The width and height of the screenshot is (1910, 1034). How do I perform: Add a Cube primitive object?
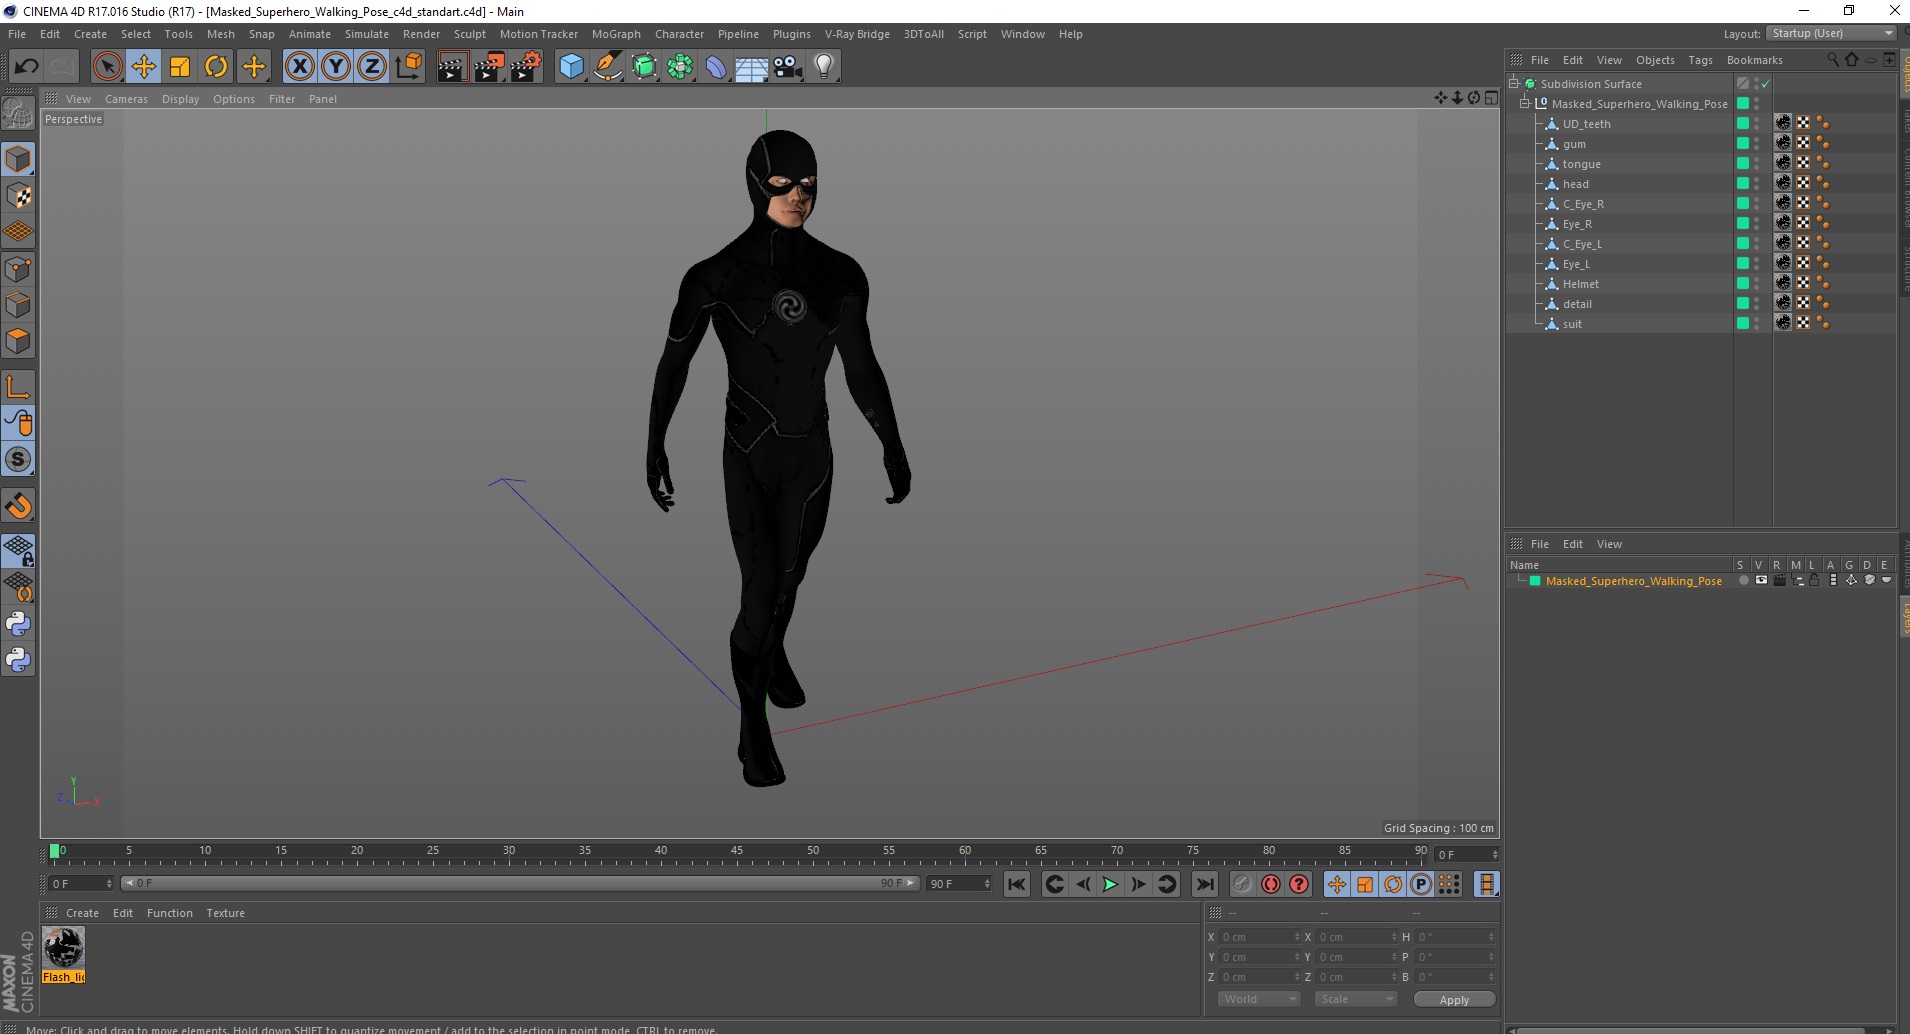[x=571, y=67]
